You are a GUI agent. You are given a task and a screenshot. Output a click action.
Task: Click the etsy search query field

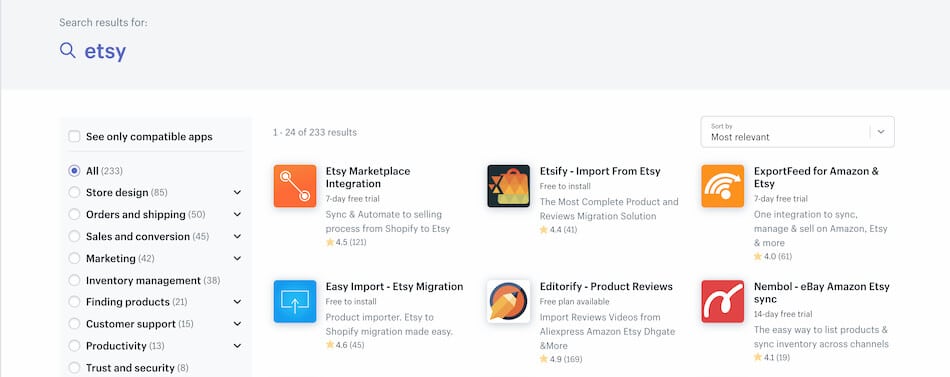tap(105, 52)
